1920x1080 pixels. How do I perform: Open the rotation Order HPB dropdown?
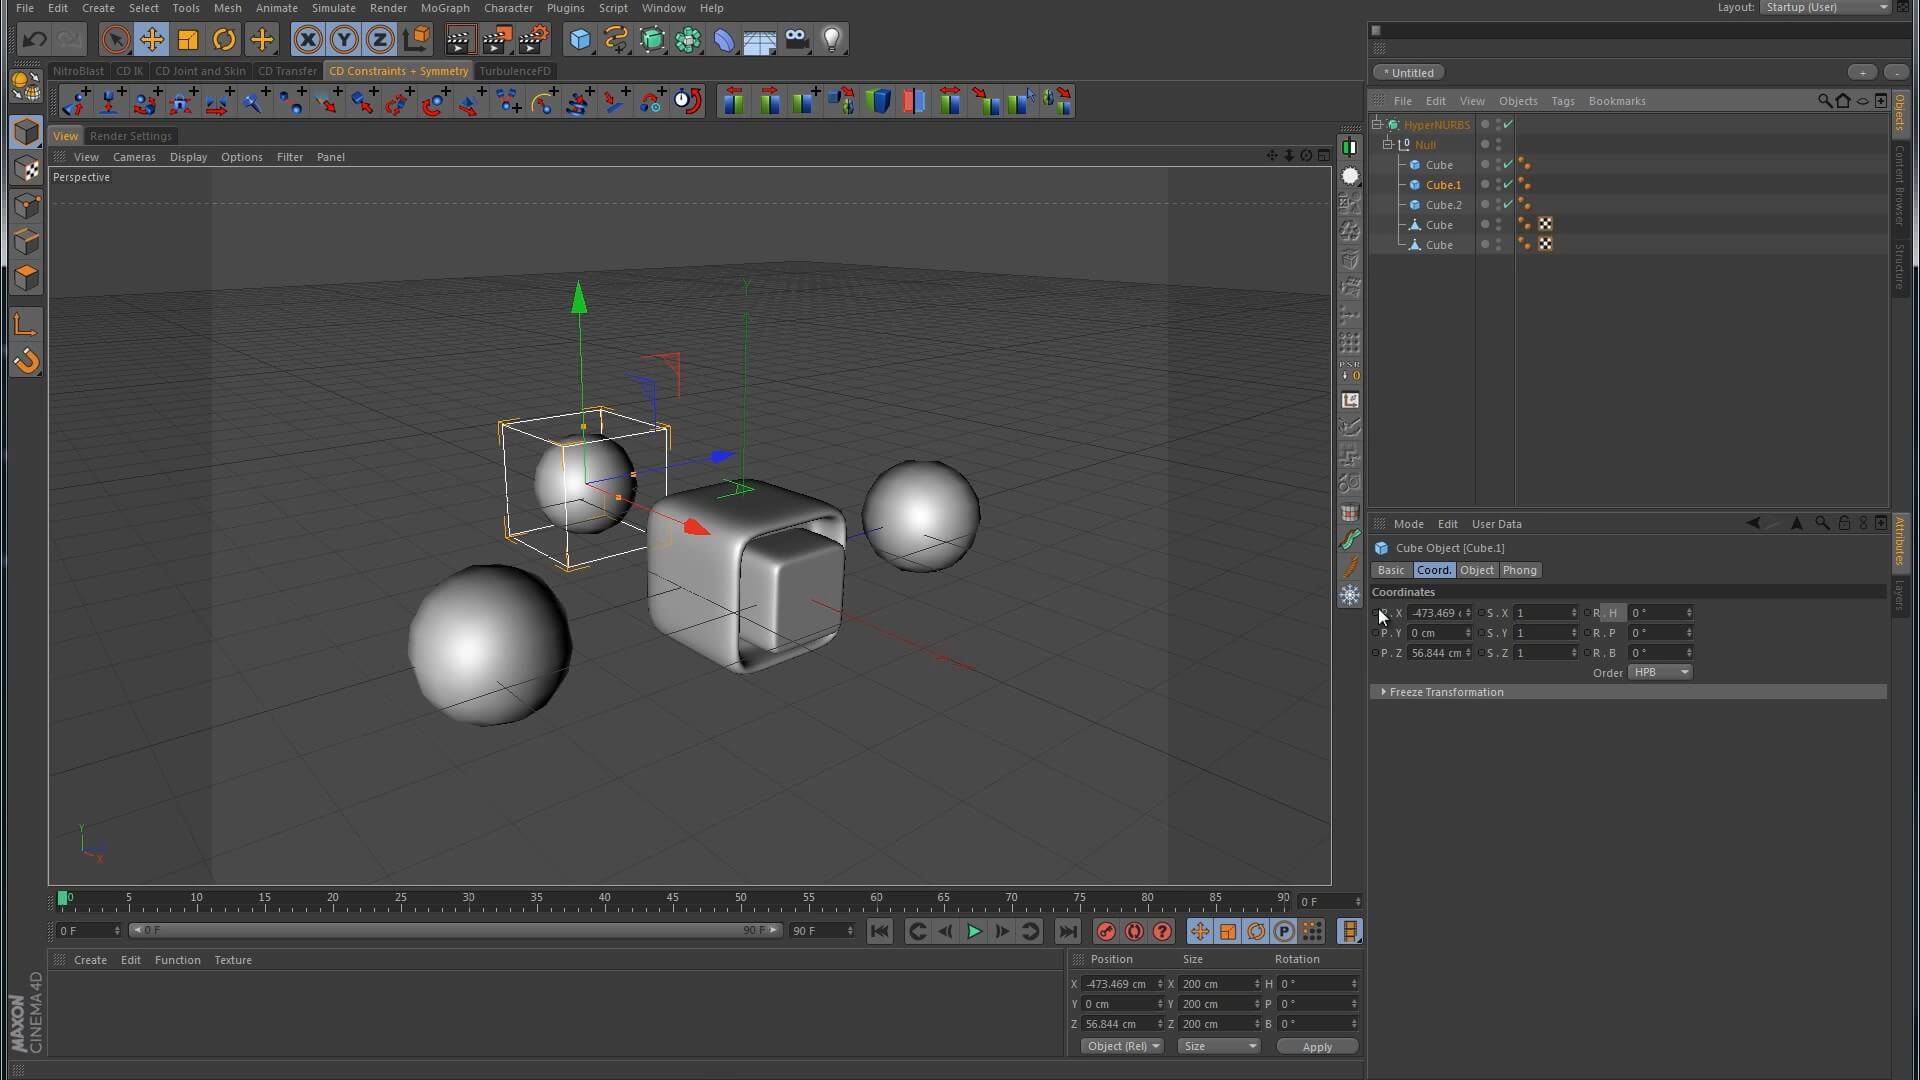pos(1660,672)
